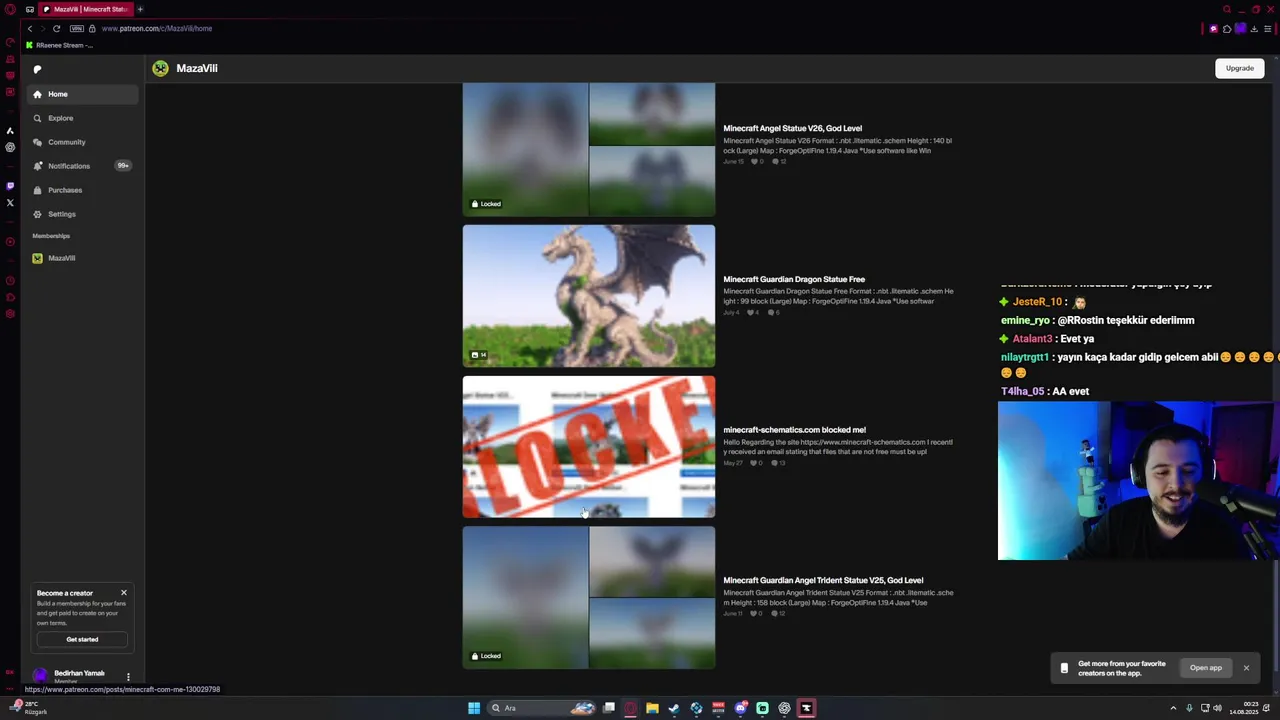
Task: Dismiss the Get more from creators banner
Action: [1246, 668]
